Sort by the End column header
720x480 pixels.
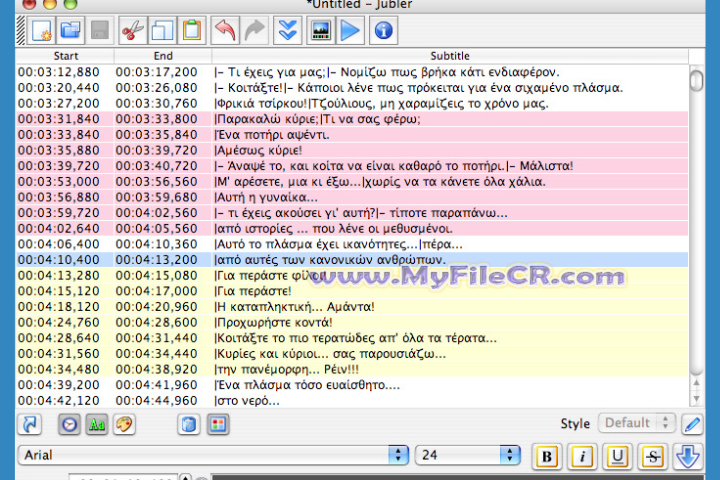click(163, 56)
